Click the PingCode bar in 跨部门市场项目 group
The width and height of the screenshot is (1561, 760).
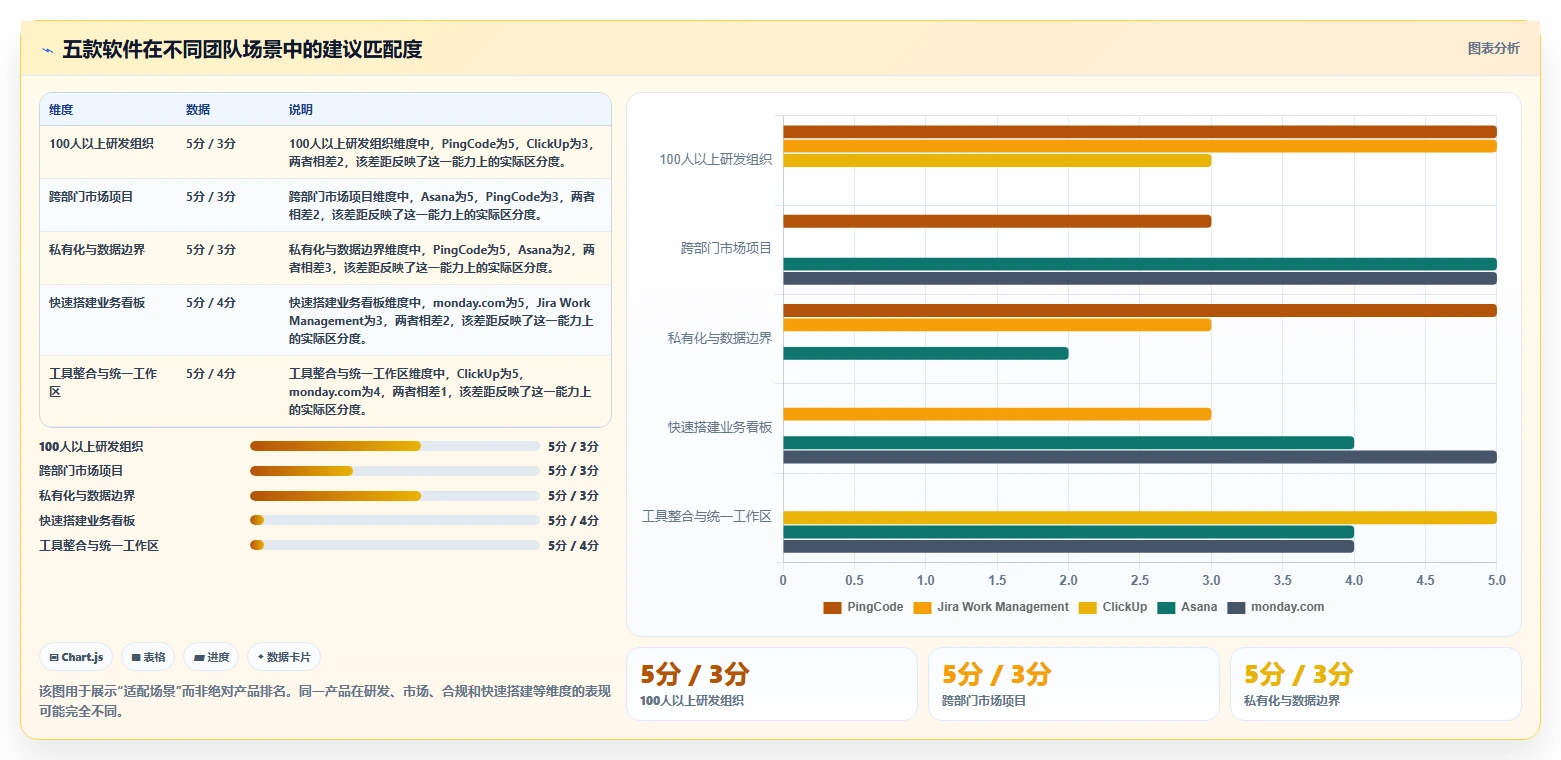[x=997, y=221]
